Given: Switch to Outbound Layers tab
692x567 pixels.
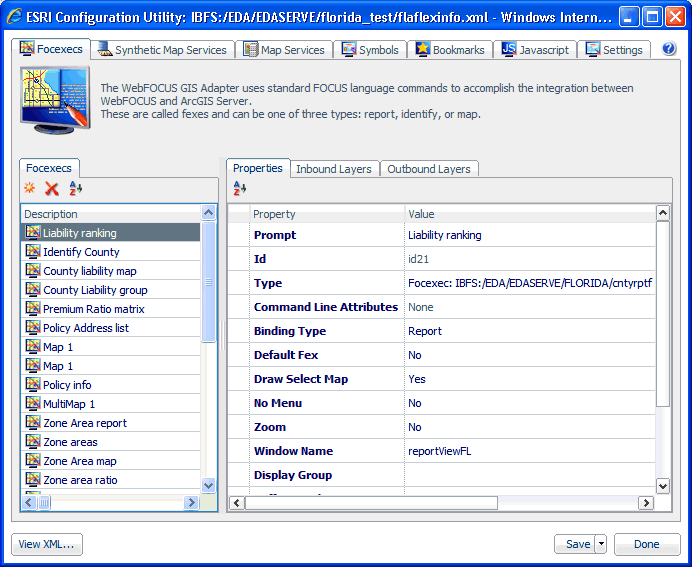Looking at the screenshot, I should (x=429, y=169).
